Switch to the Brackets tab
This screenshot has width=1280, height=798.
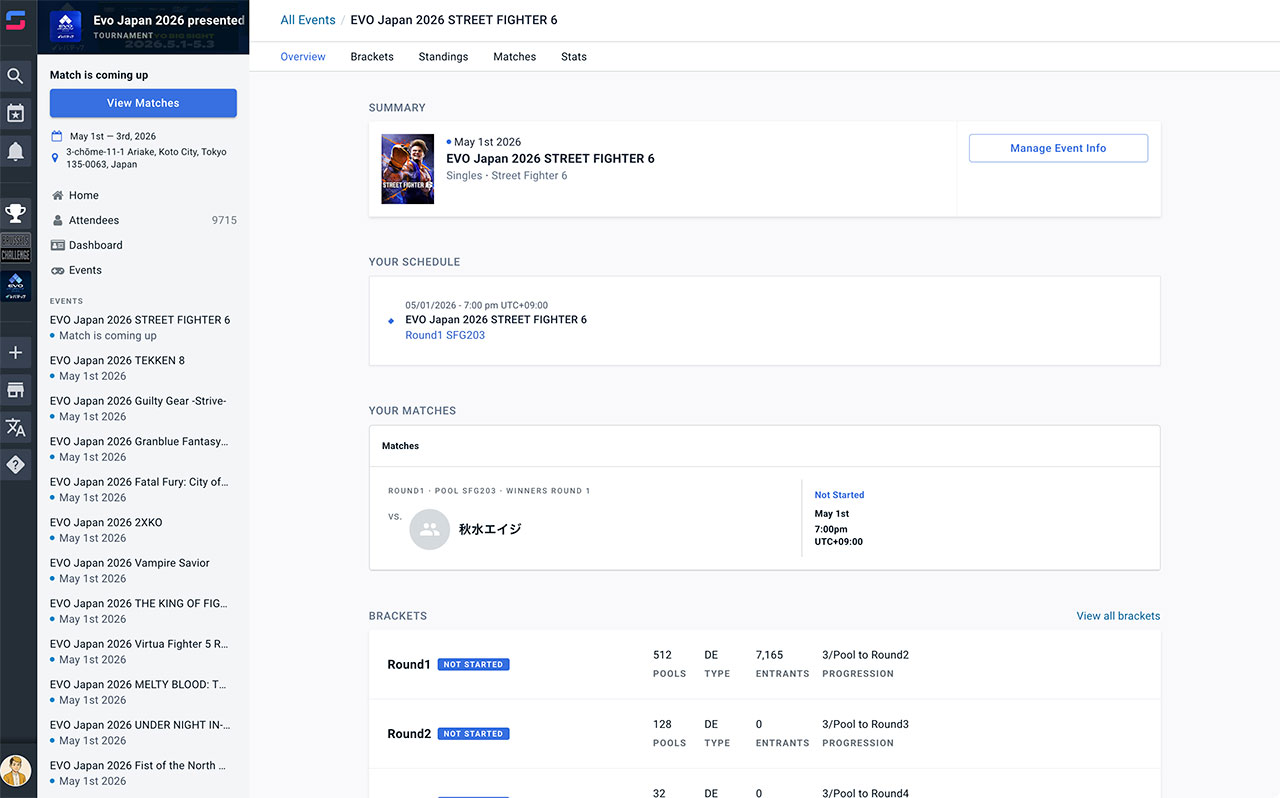click(372, 57)
